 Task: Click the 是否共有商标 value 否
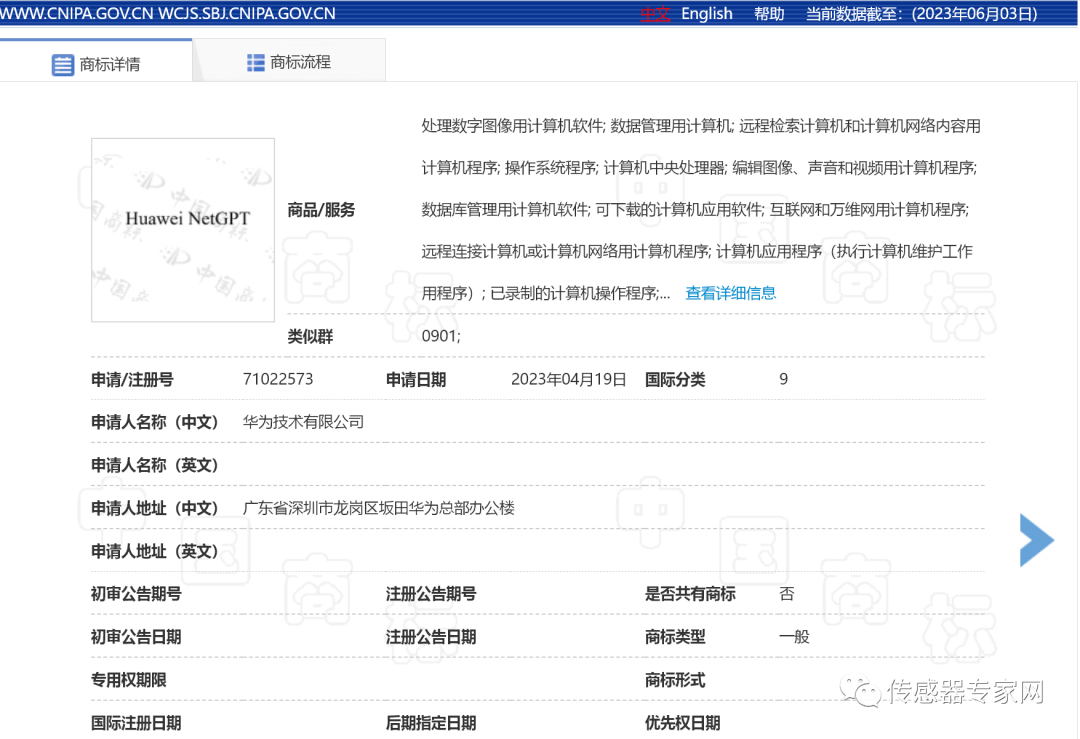click(786, 594)
